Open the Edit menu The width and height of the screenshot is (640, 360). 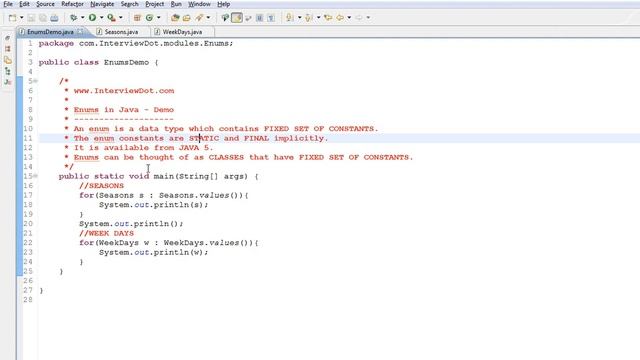click(24, 4)
